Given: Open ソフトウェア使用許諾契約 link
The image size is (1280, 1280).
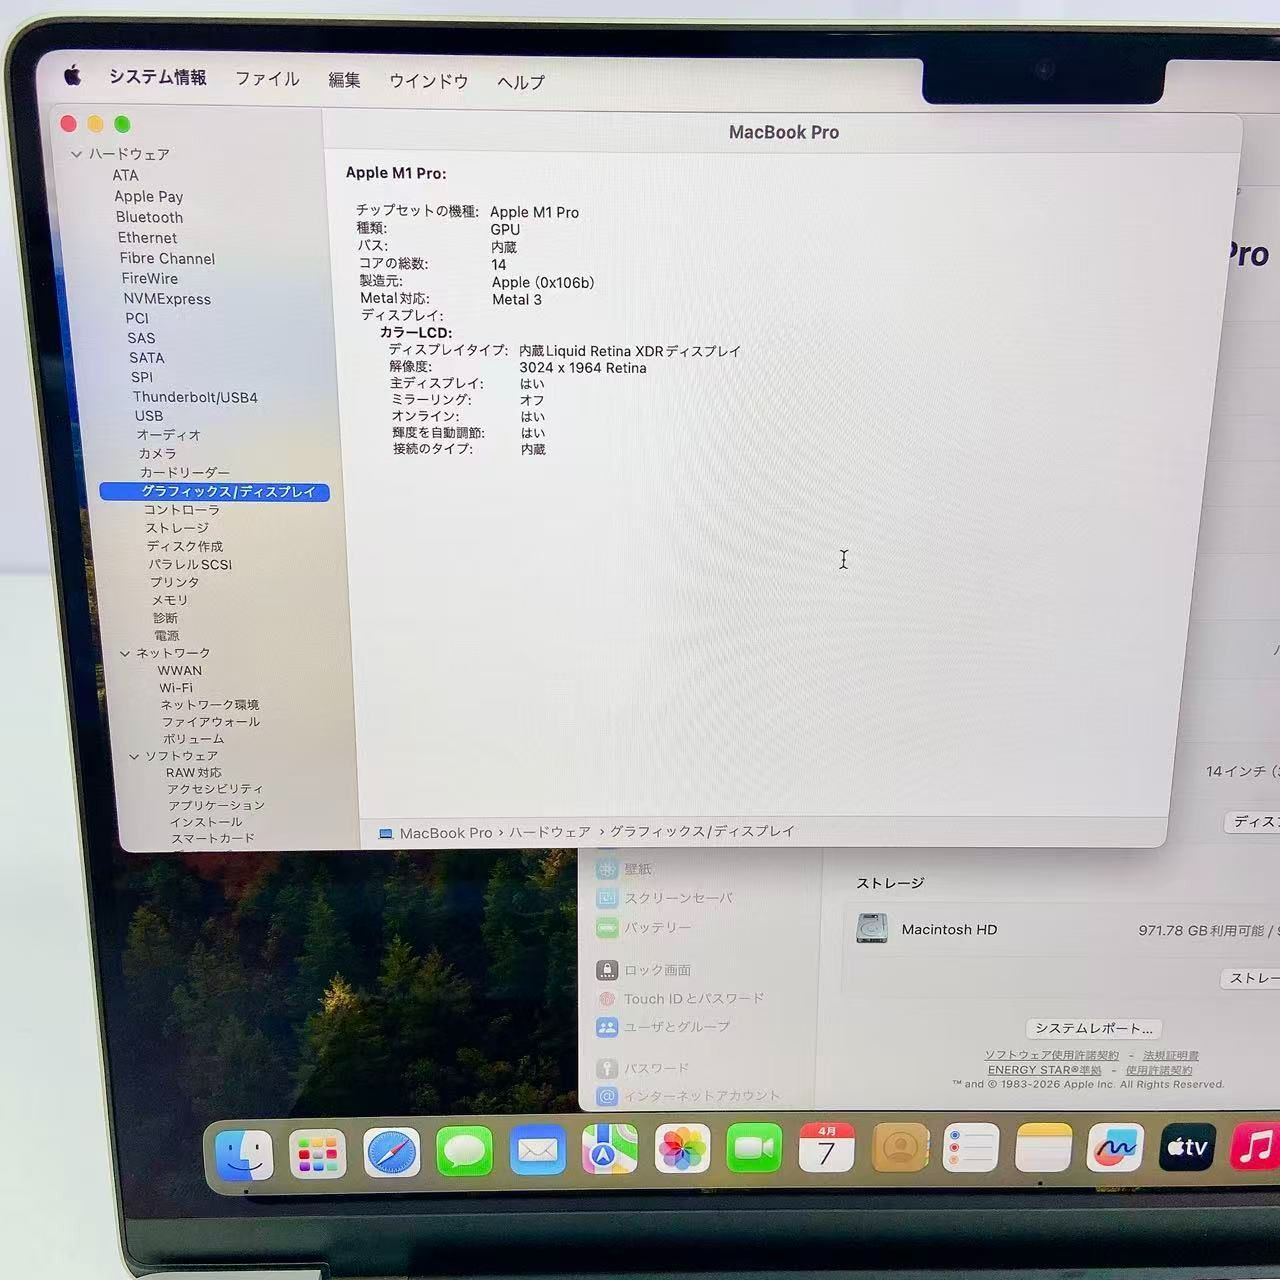Looking at the screenshot, I should pos(1052,1055).
